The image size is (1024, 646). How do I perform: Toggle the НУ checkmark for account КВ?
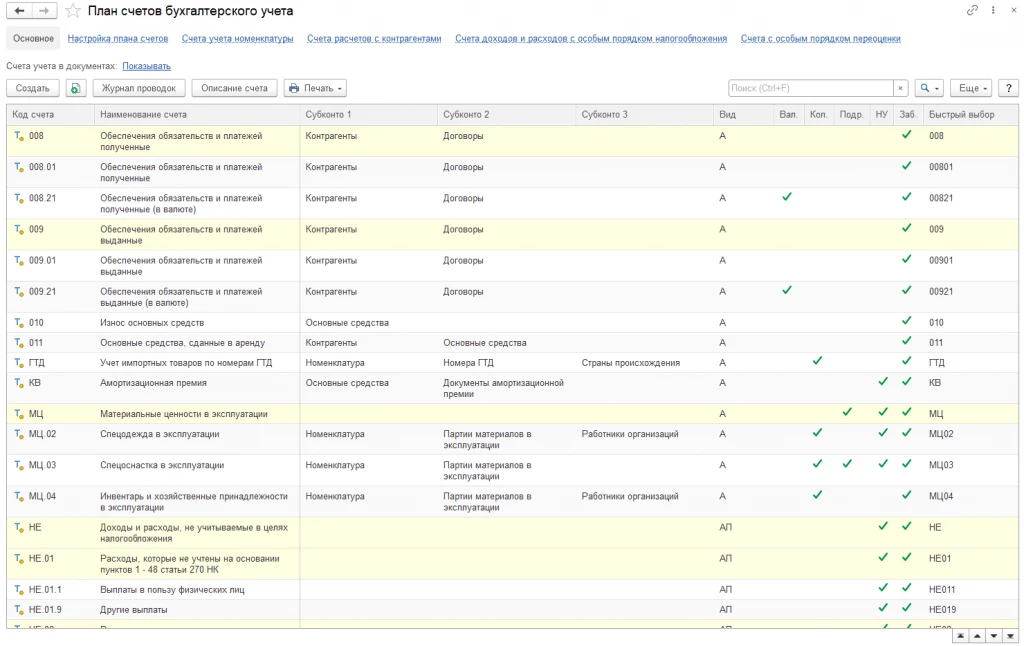click(x=883, y=381)
